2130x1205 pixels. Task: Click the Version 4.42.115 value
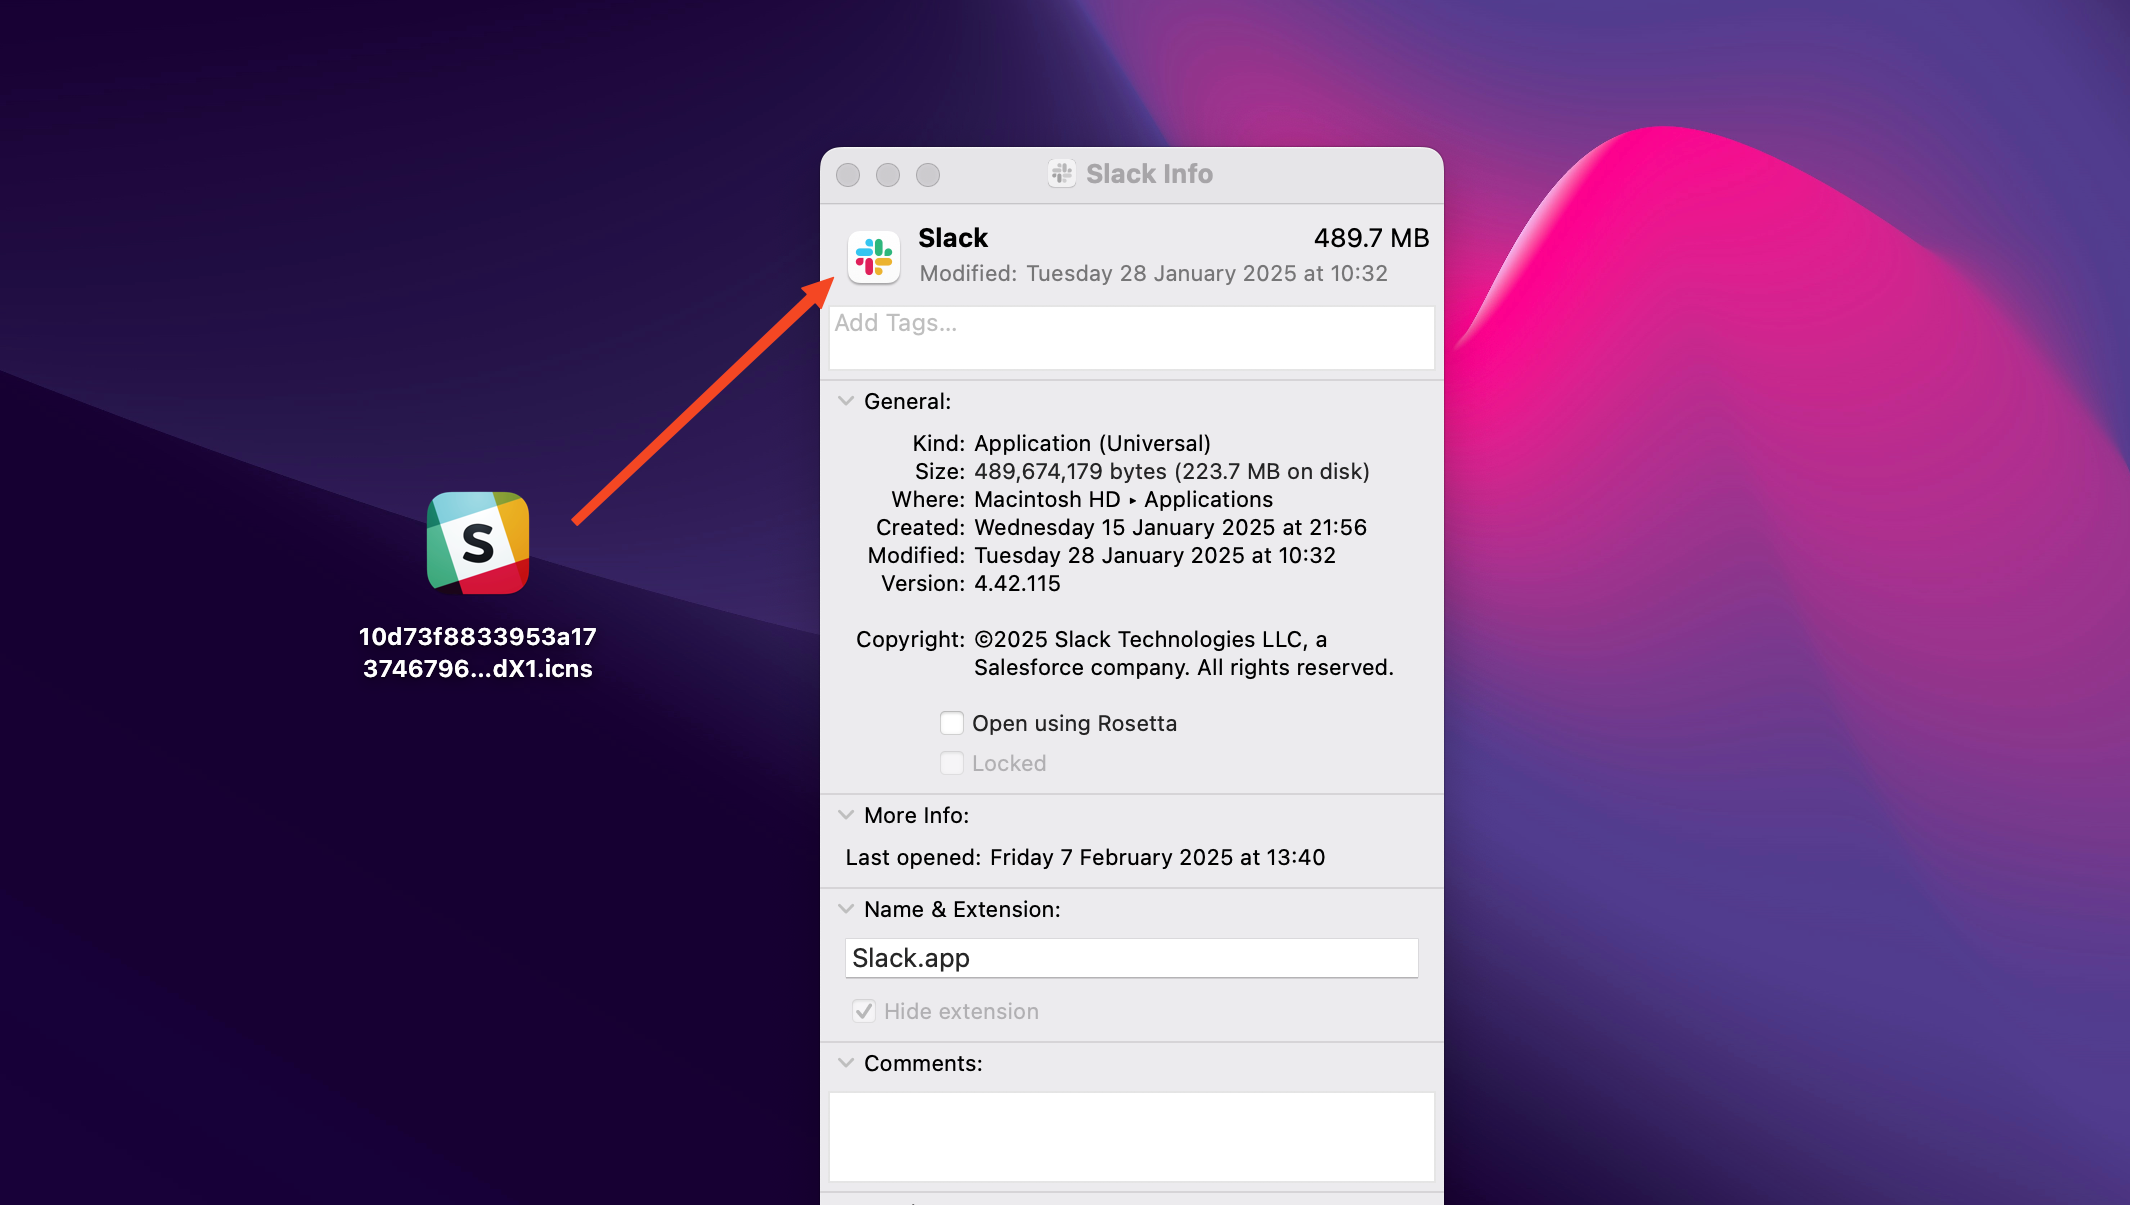click(1017, 583)
